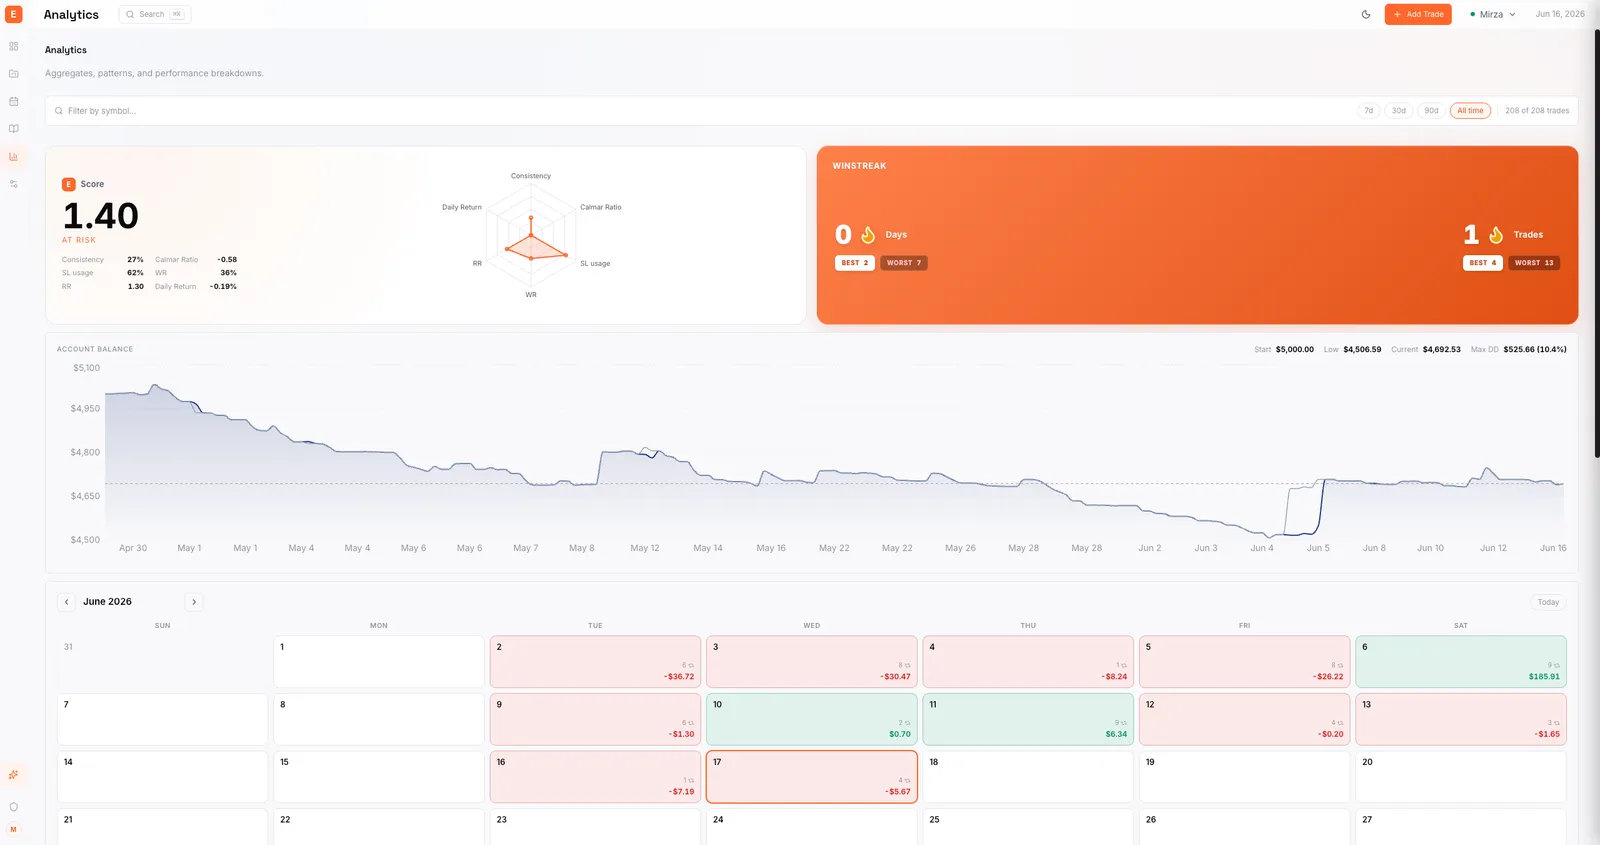Screen dimensions: 1600x845
Task: Open the calendar icon in sidebar
Action: tap(14, 101)
